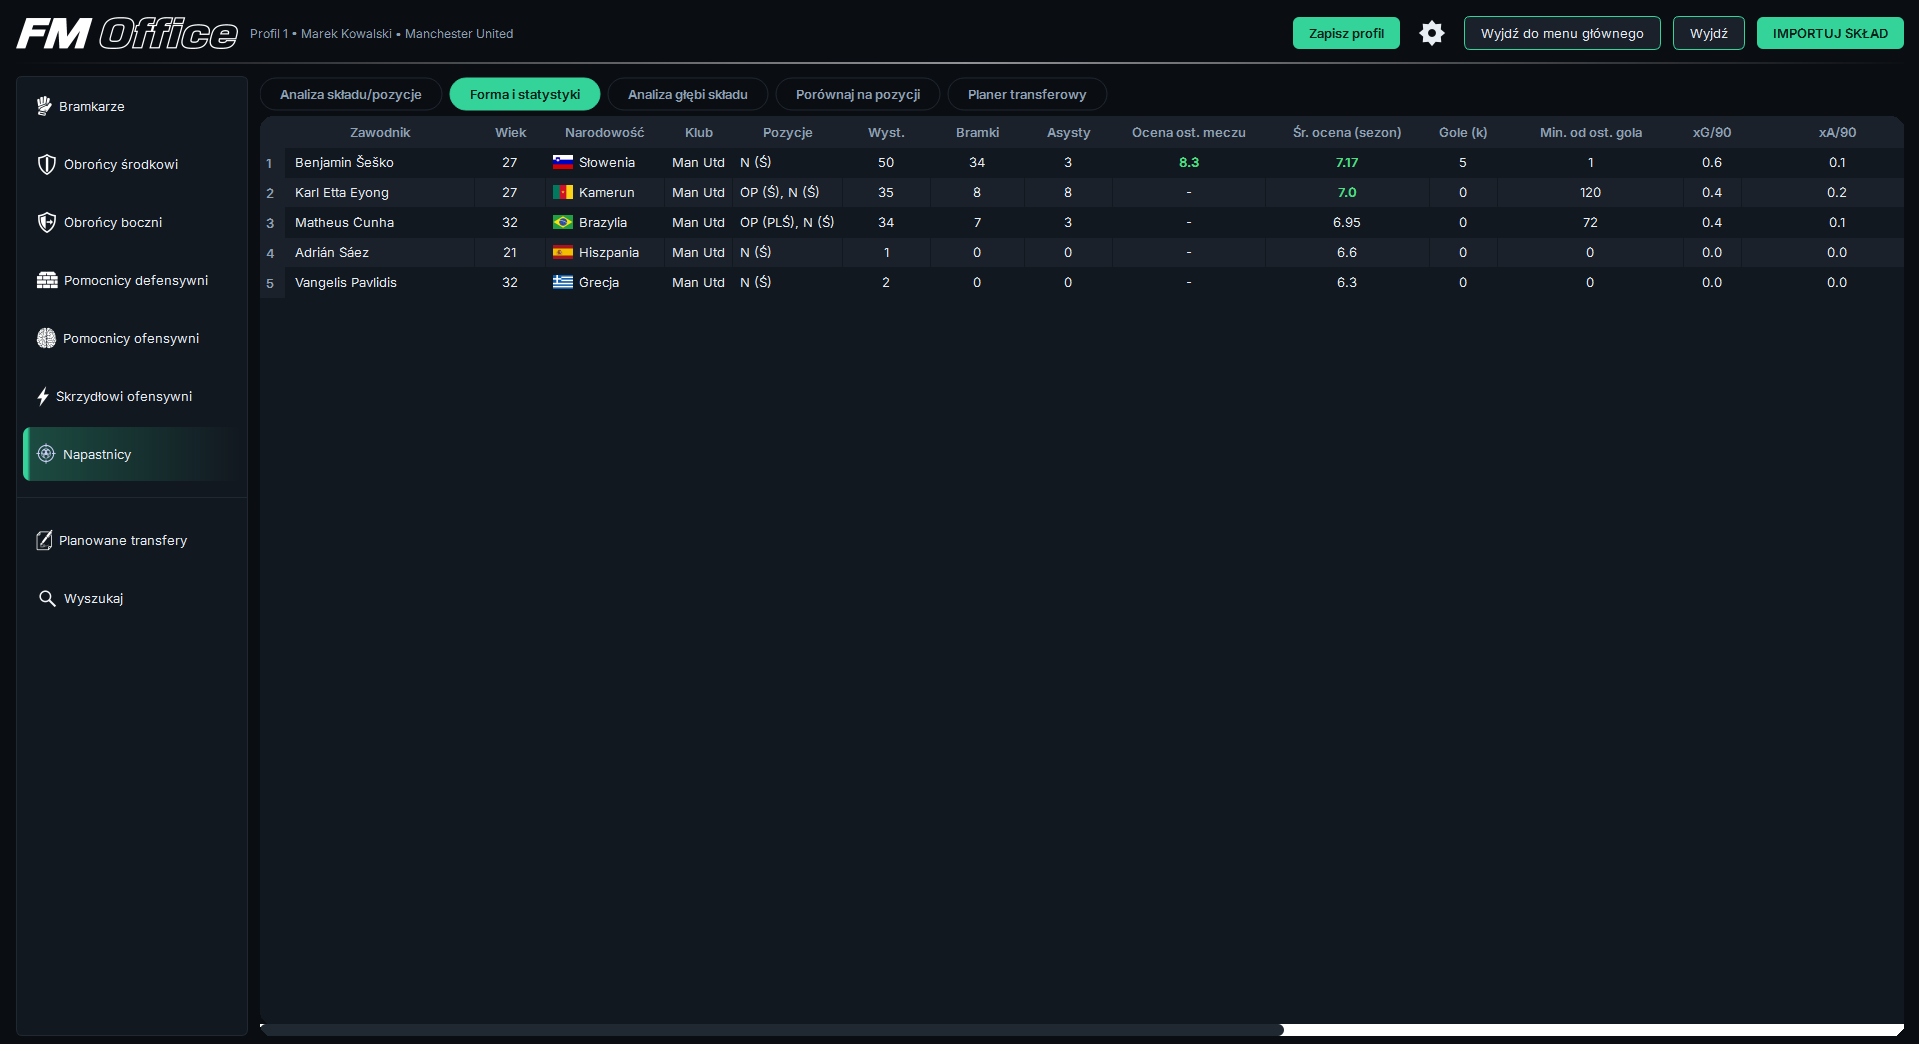Sort table by Zawodnik column header
Image resolution: width=1919 pixels, height=1044 pixels.
[x=380, y=132]
